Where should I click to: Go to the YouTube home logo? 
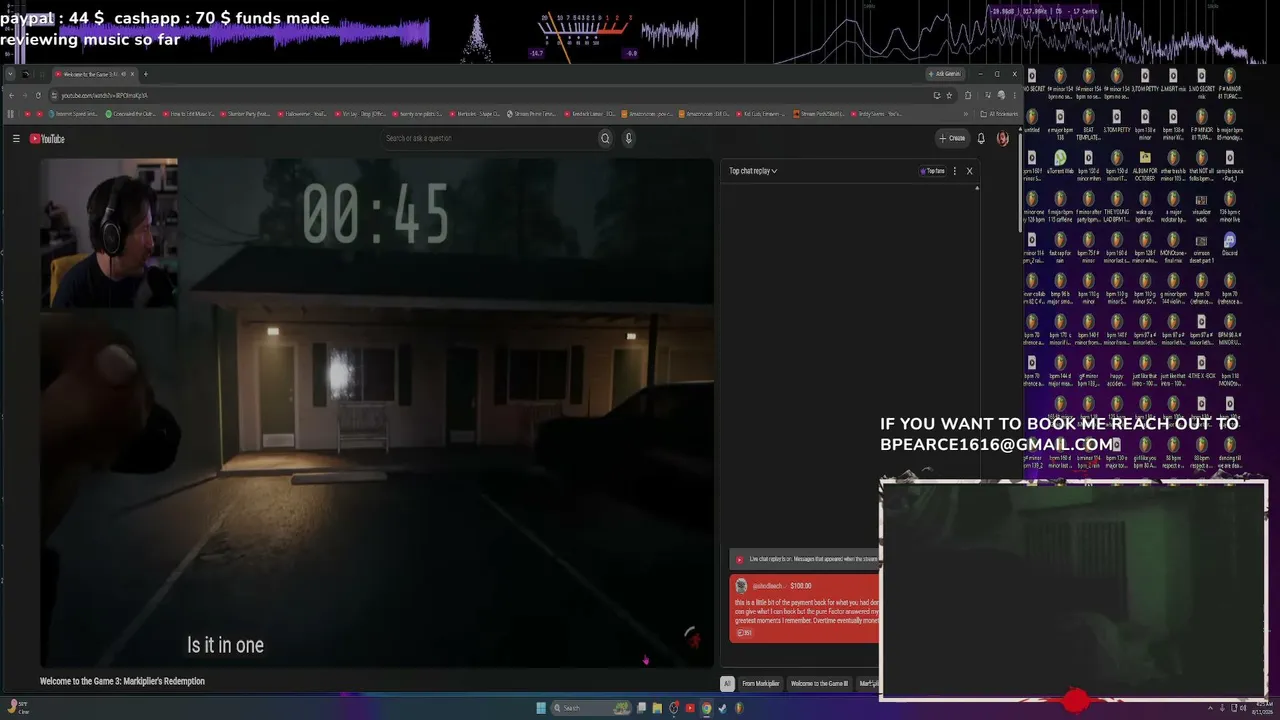(47, 139)
